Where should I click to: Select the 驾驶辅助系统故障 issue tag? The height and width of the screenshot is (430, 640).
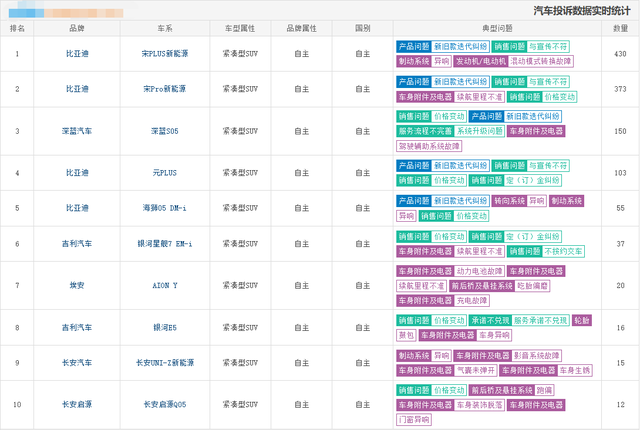tap(429, 146)
